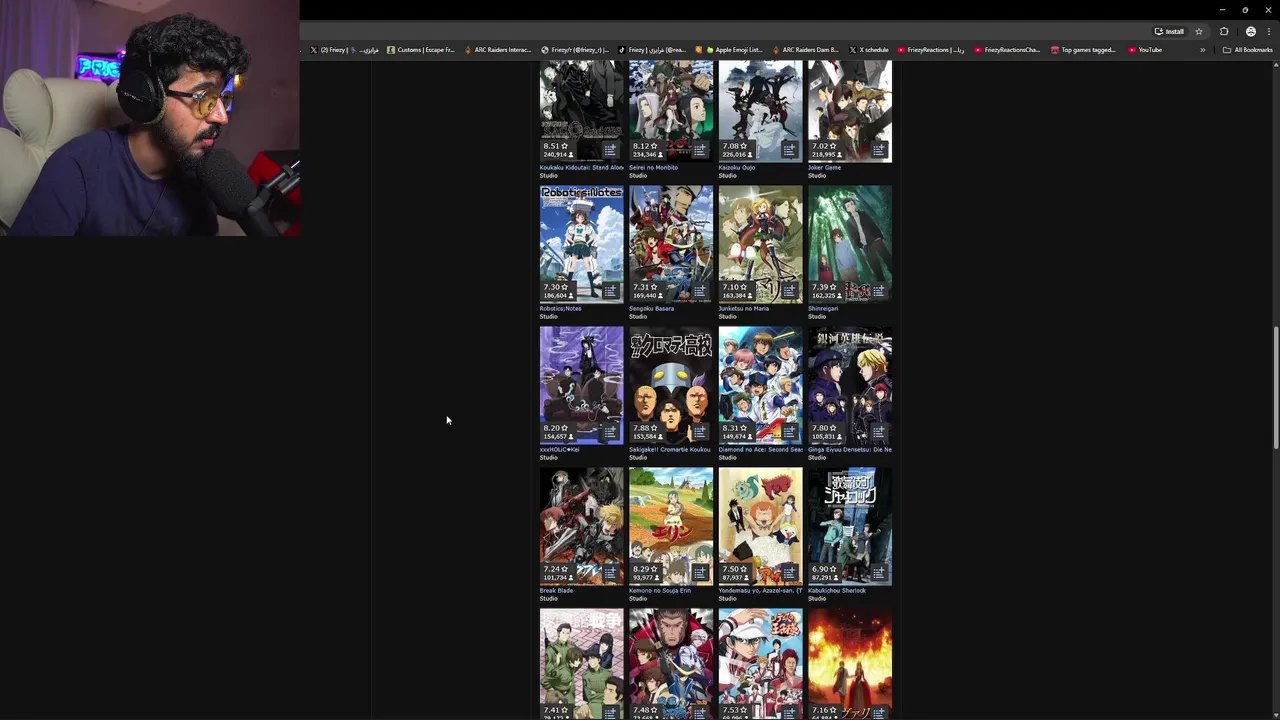Add Break Blade to list icon
Image resolution: width=1280 pixels, height=720 pixels.
[610, 573]
